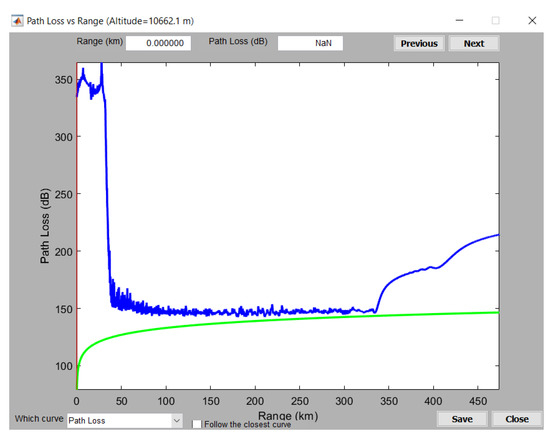Click the 350 tick on range axis
This screenshot has height=435, width=550.
tap(389, 401)
